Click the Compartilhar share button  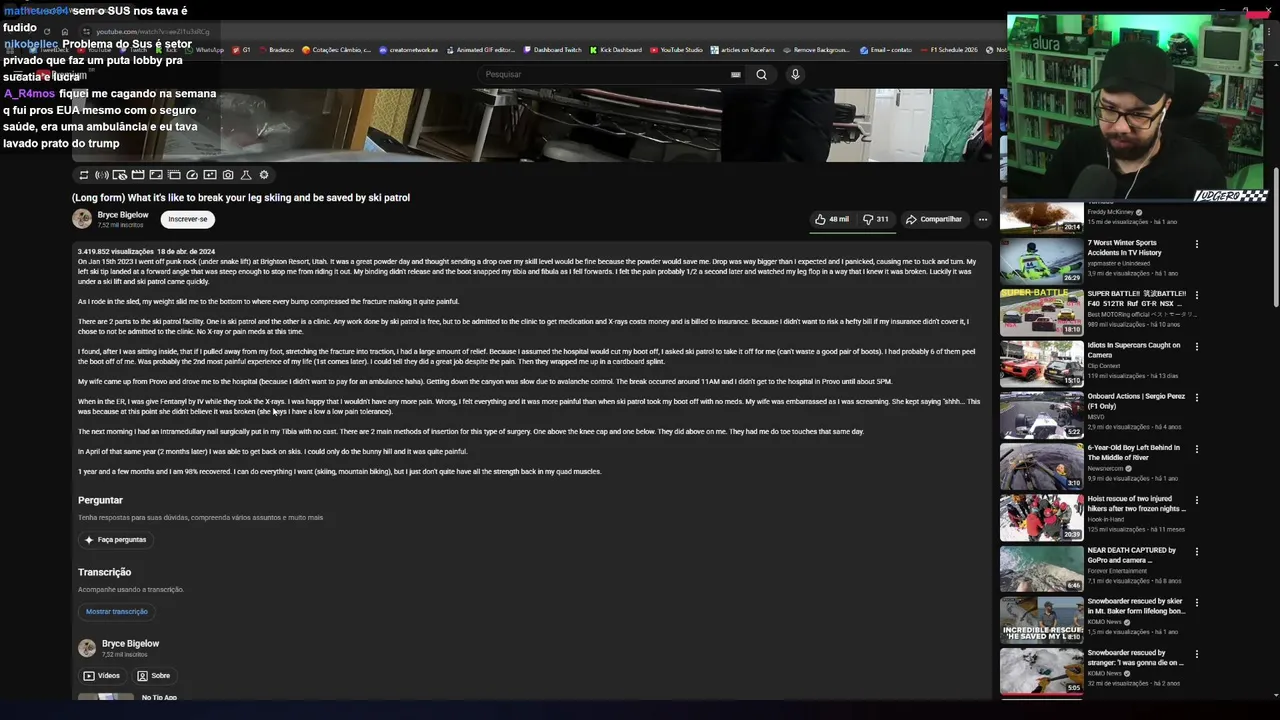(x=934, y=219)
